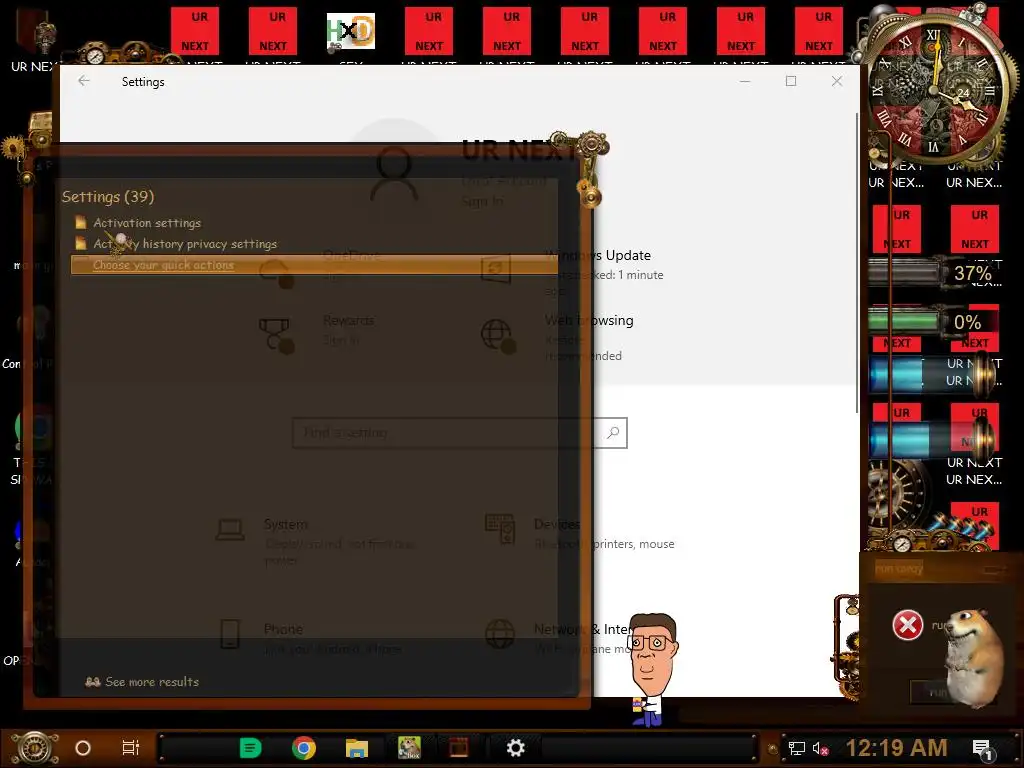Click the magnifier in Find a setting
The width and height of the screenshot is (1024, 768).
point(613,432)
